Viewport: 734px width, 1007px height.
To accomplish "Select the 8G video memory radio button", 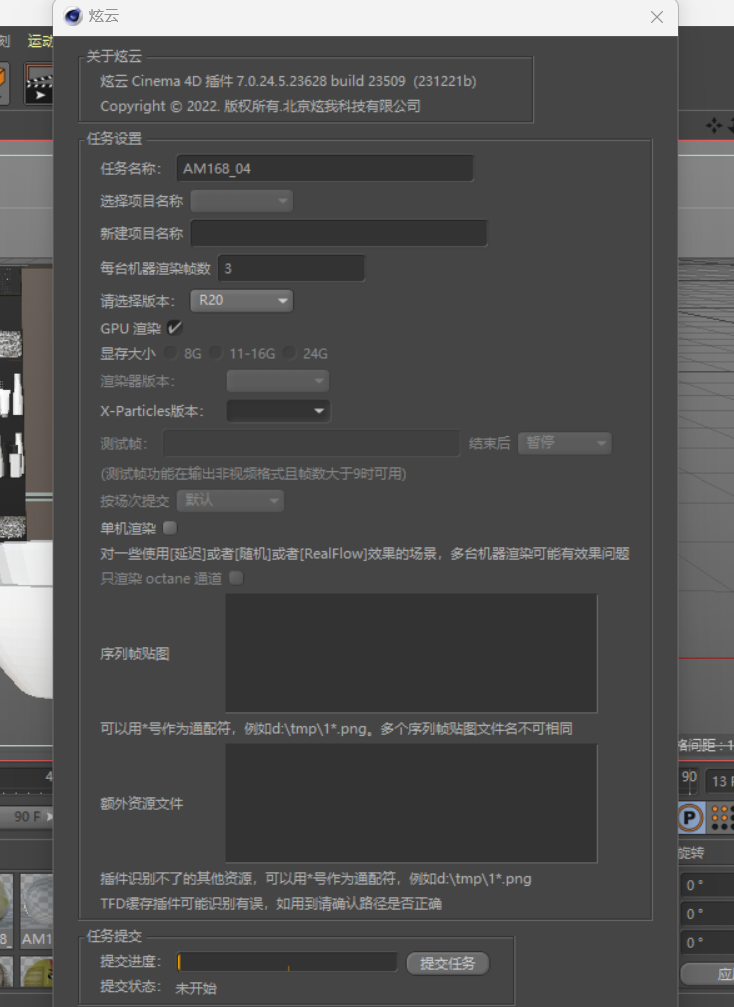I will (170, 353).
